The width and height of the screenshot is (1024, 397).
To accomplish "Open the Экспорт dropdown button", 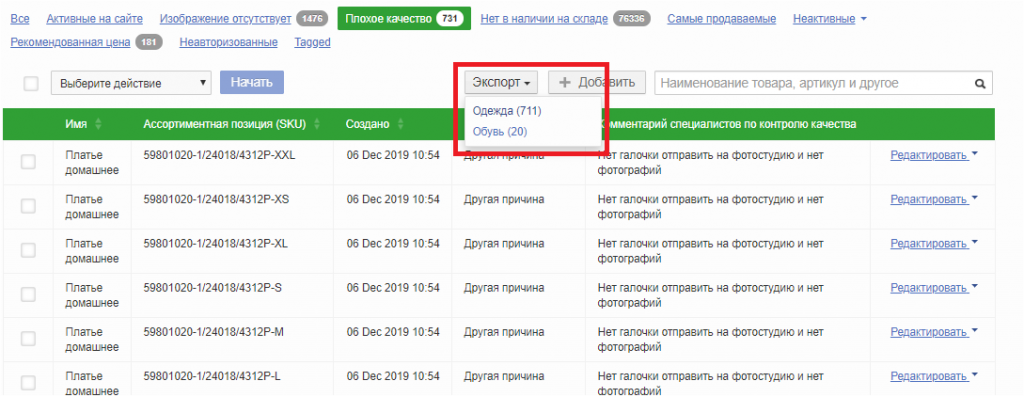I will (501, 83).
